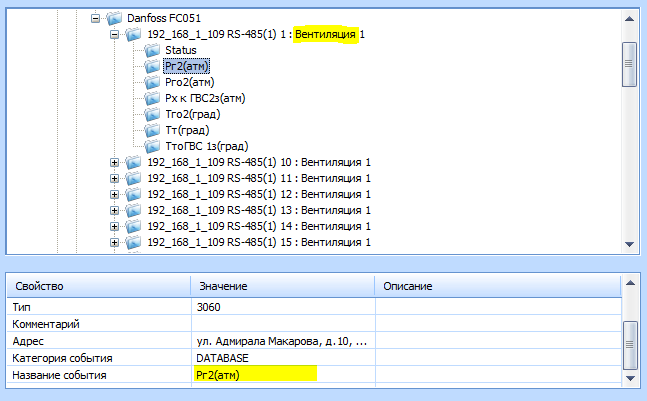This screenshot has height=401, width=647.
Task: Click folder icon of RS-485(1) 10 node
Action: 134,162
